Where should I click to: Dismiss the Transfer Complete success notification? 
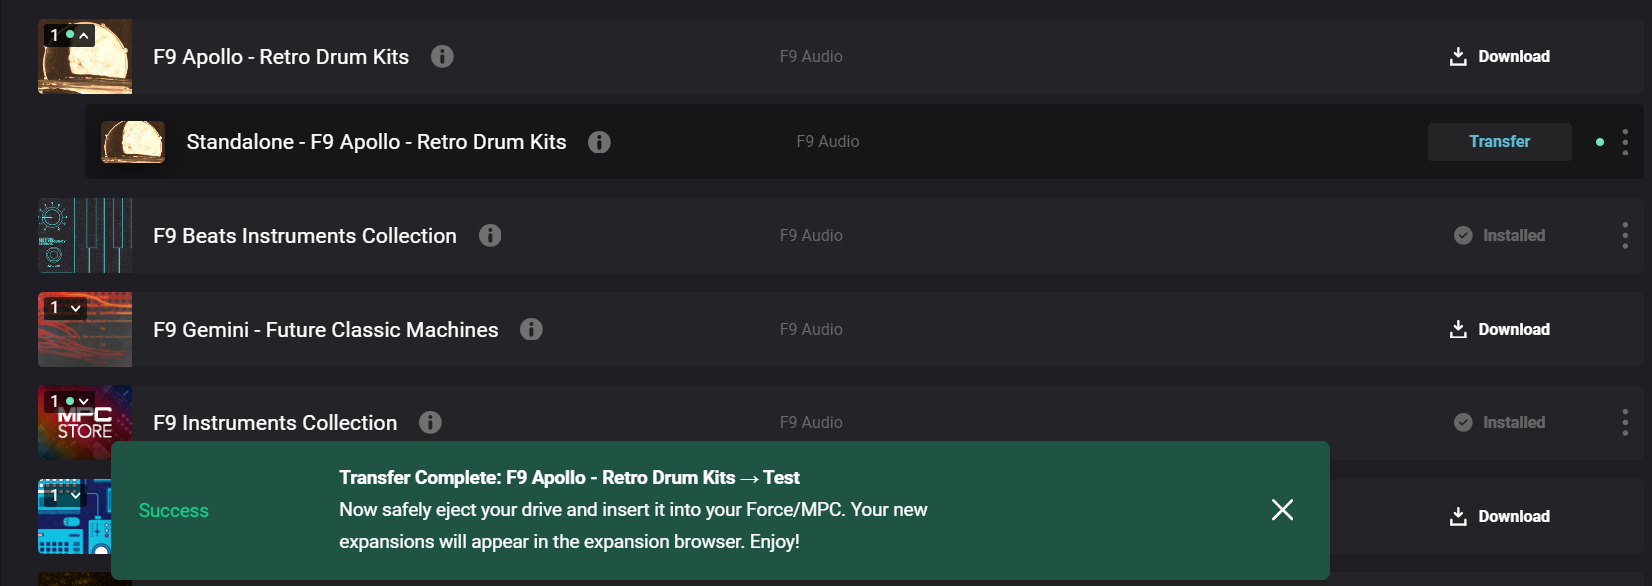pos(1282,510)
